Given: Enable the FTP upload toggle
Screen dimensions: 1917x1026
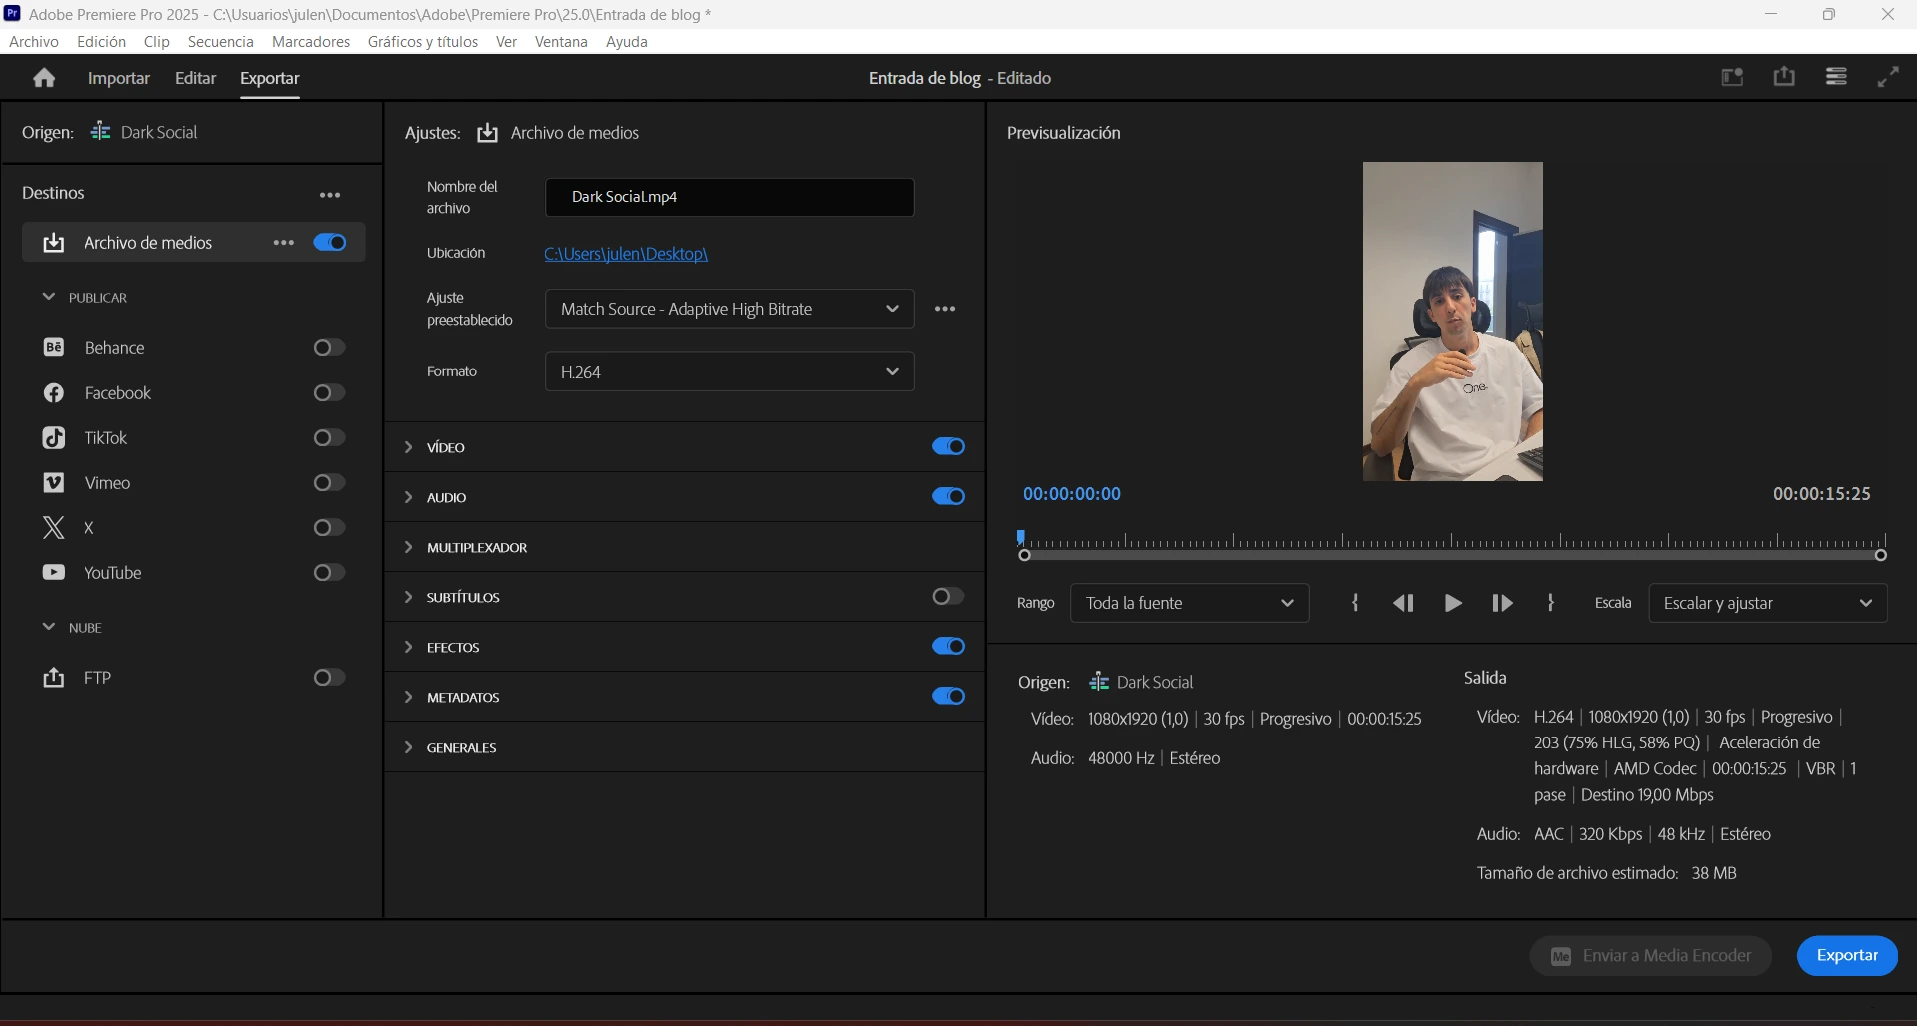Looking at the screenshot, I should pos(329,678).
